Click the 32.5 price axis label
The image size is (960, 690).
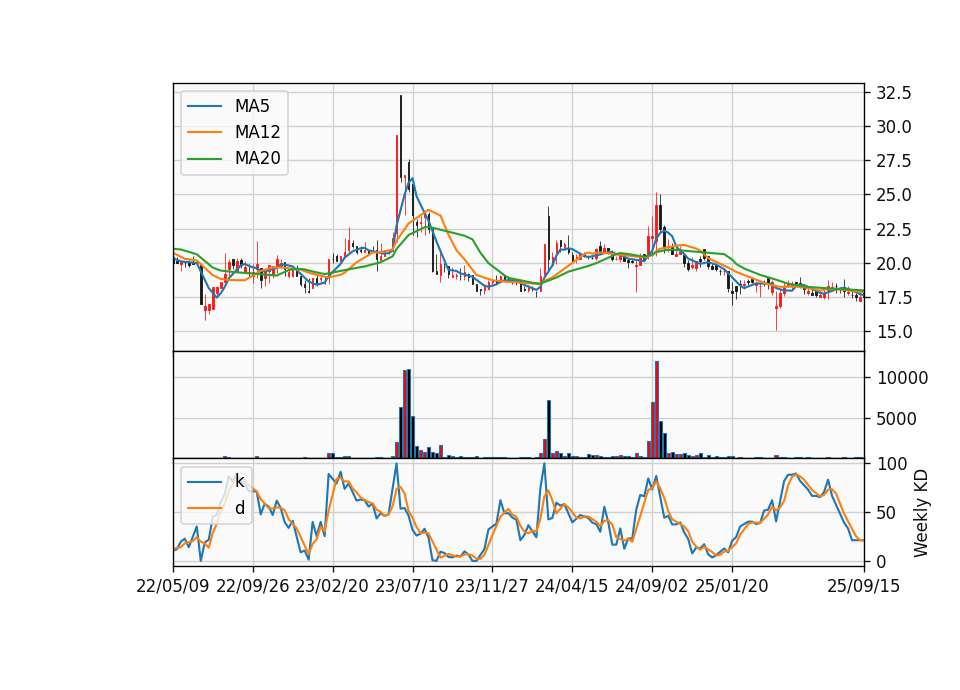pyautogui.click(x=894, y=93)
